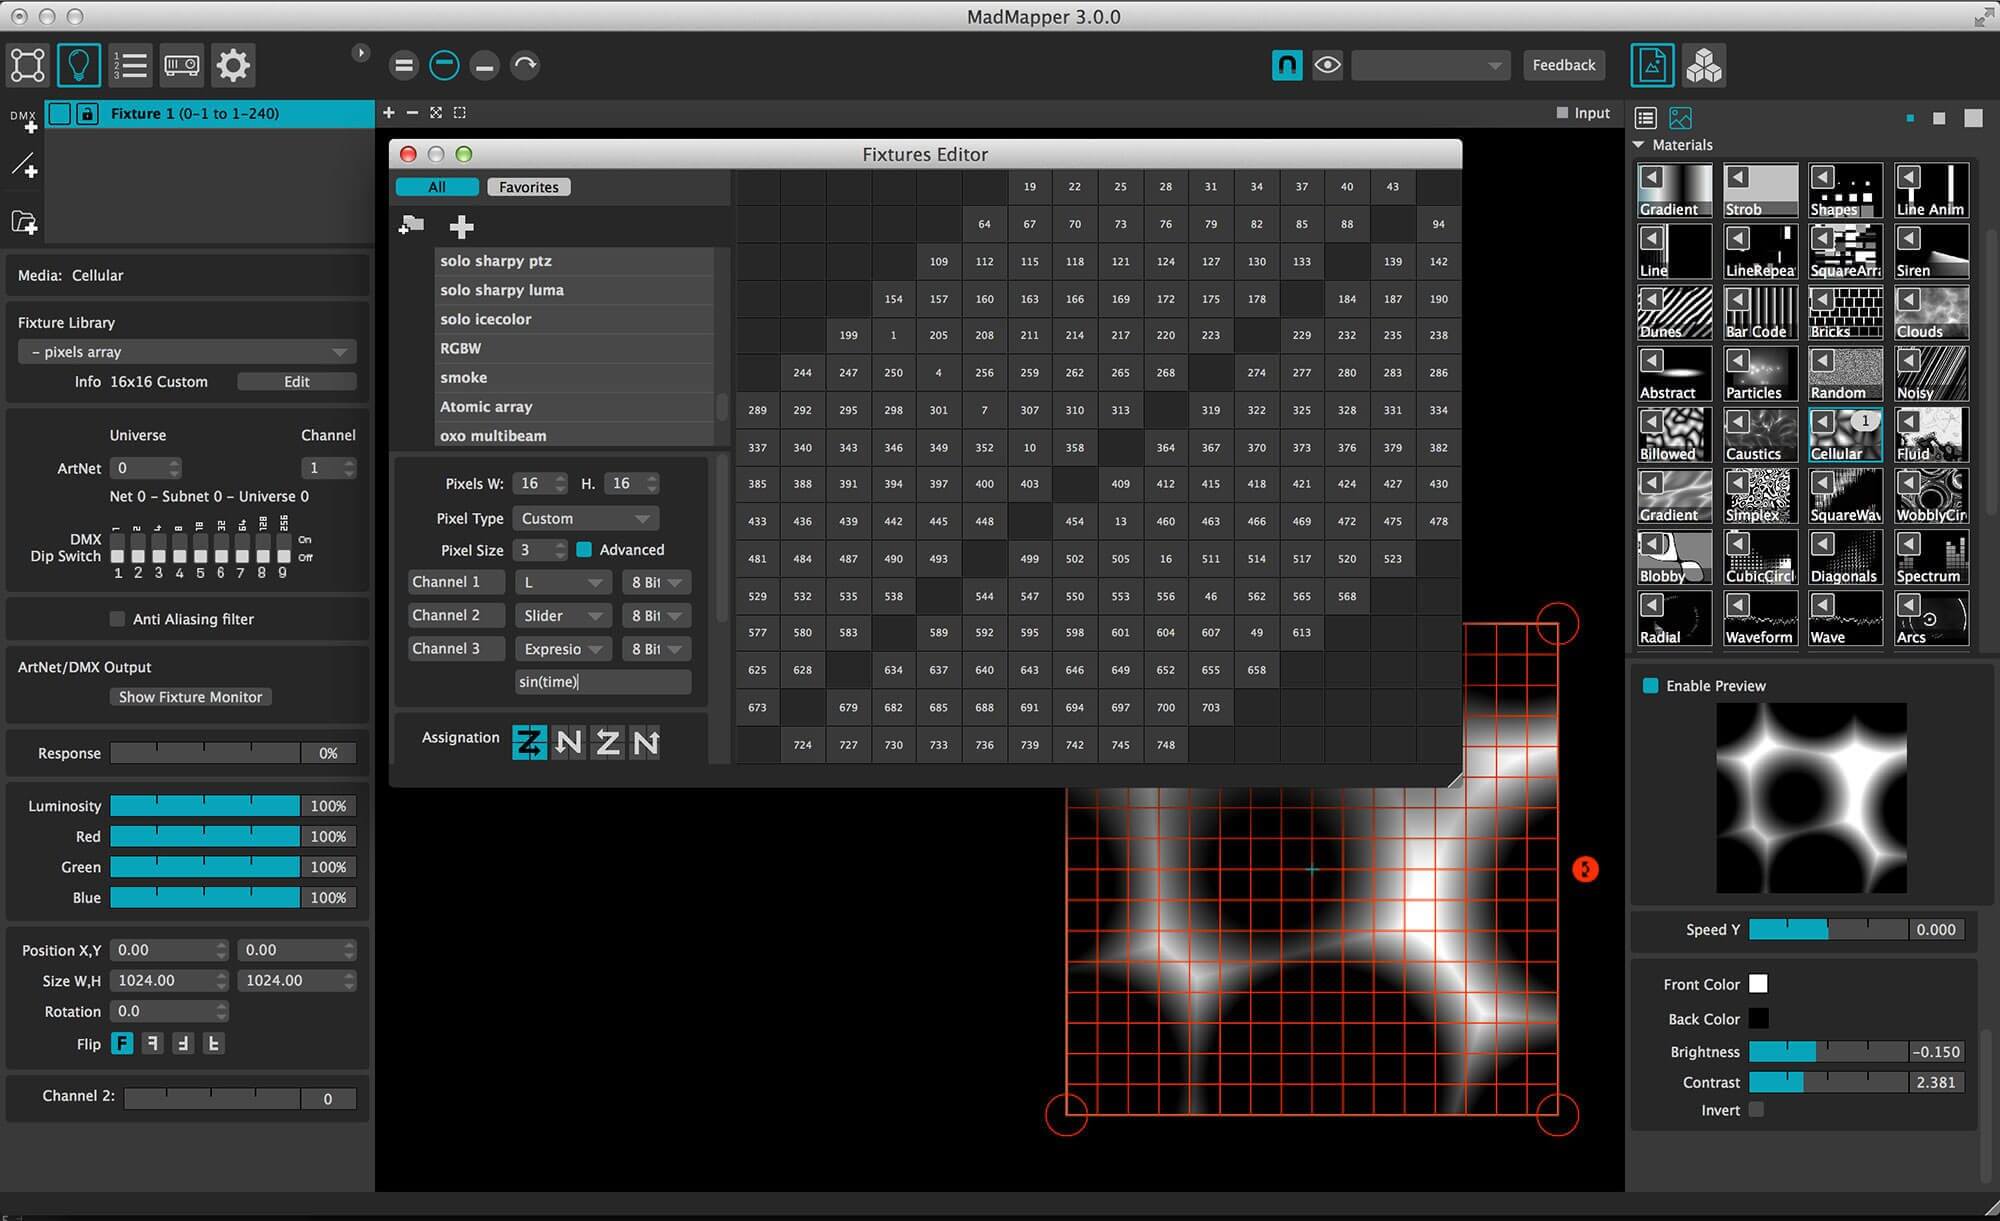Check the Invert checkbox
Viewport: 2000px width, 1221px height.
[1757, 1110]
